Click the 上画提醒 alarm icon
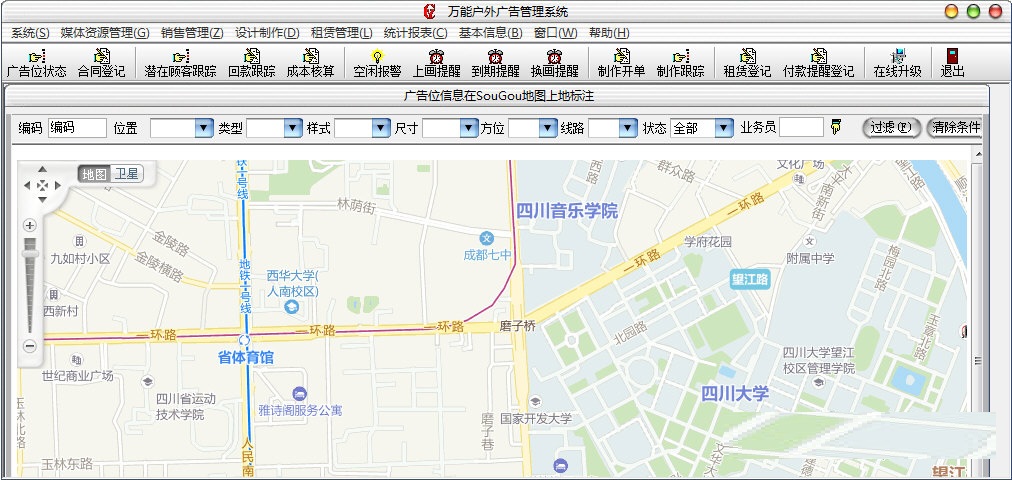The height and width of the screenshot is (480, 1012). (x=436, y=57)
